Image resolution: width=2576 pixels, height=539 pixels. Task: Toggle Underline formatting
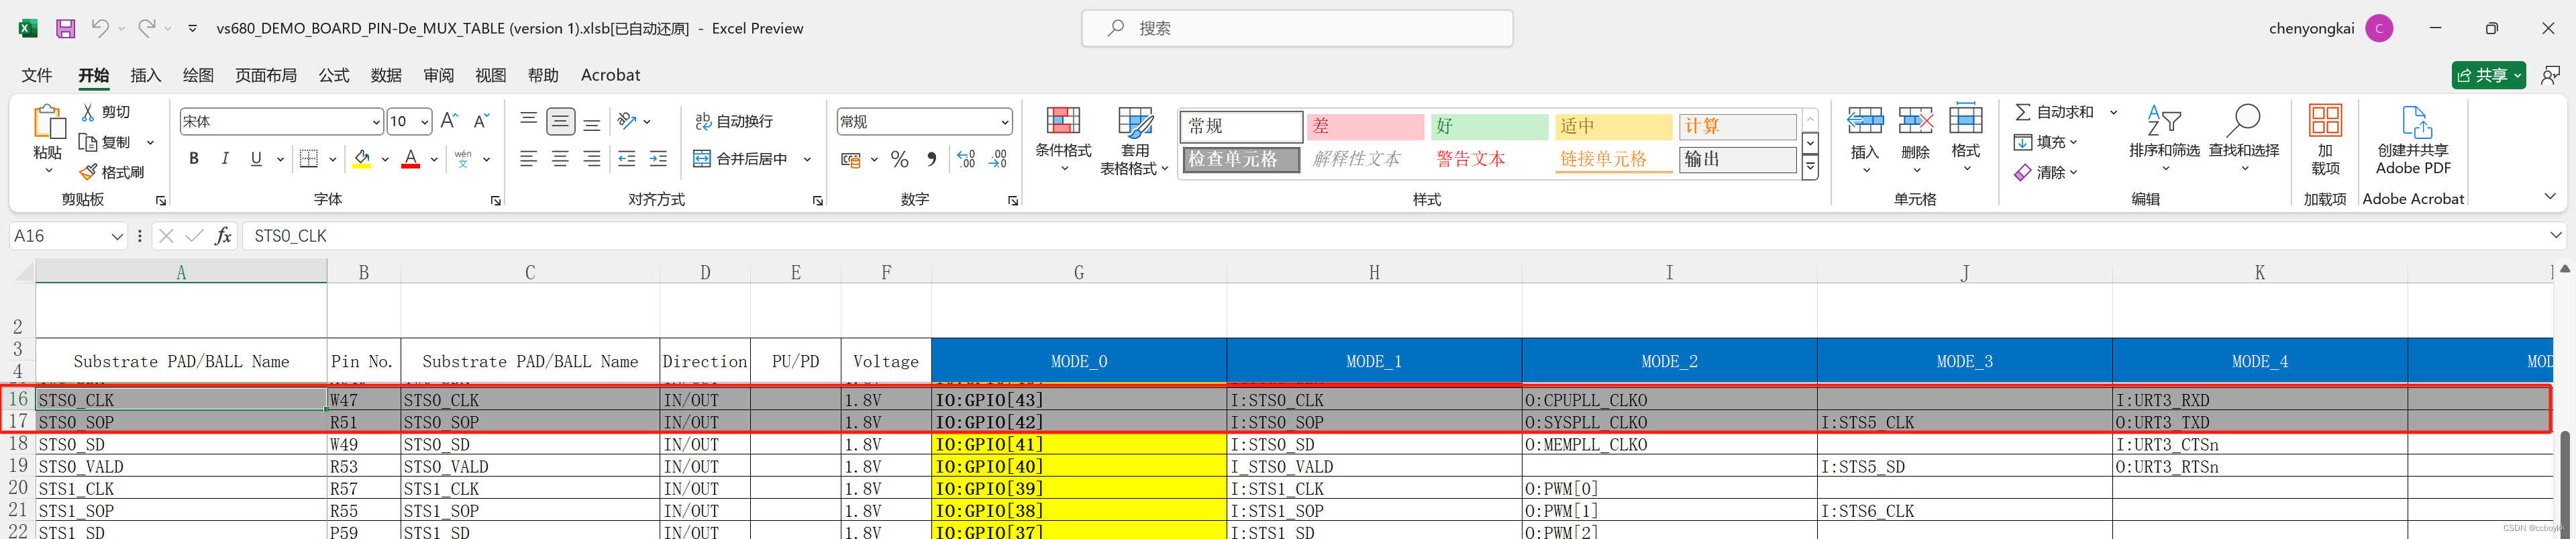click(x=256, y=158)
